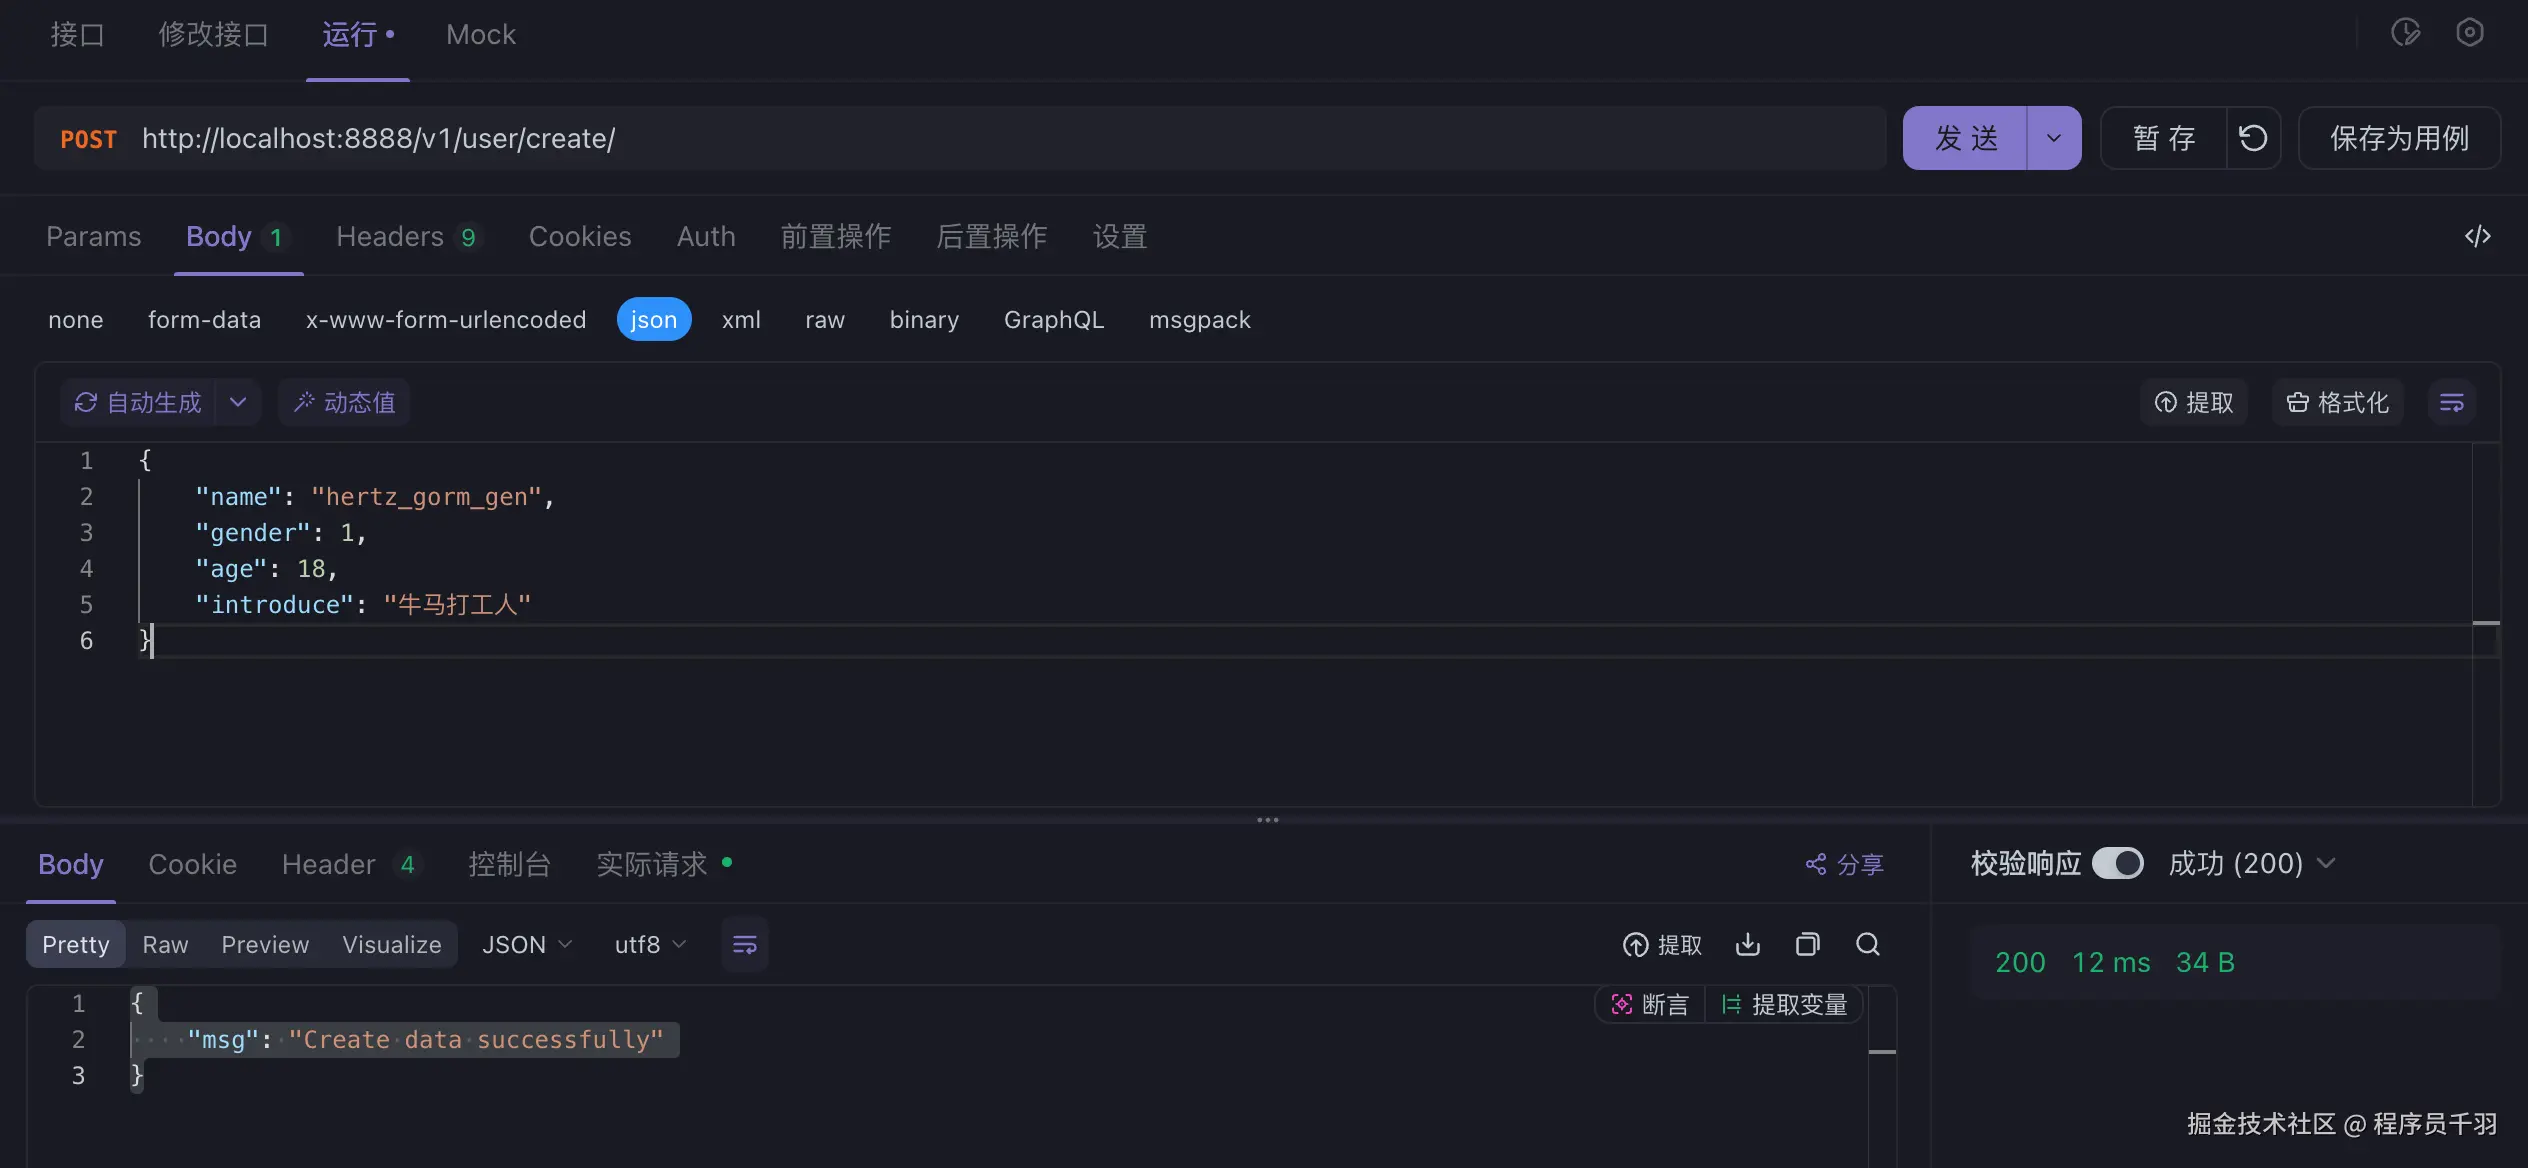Click the 保存为用例 button
Viewport: 2528px width, 1168px height.
2398,138
